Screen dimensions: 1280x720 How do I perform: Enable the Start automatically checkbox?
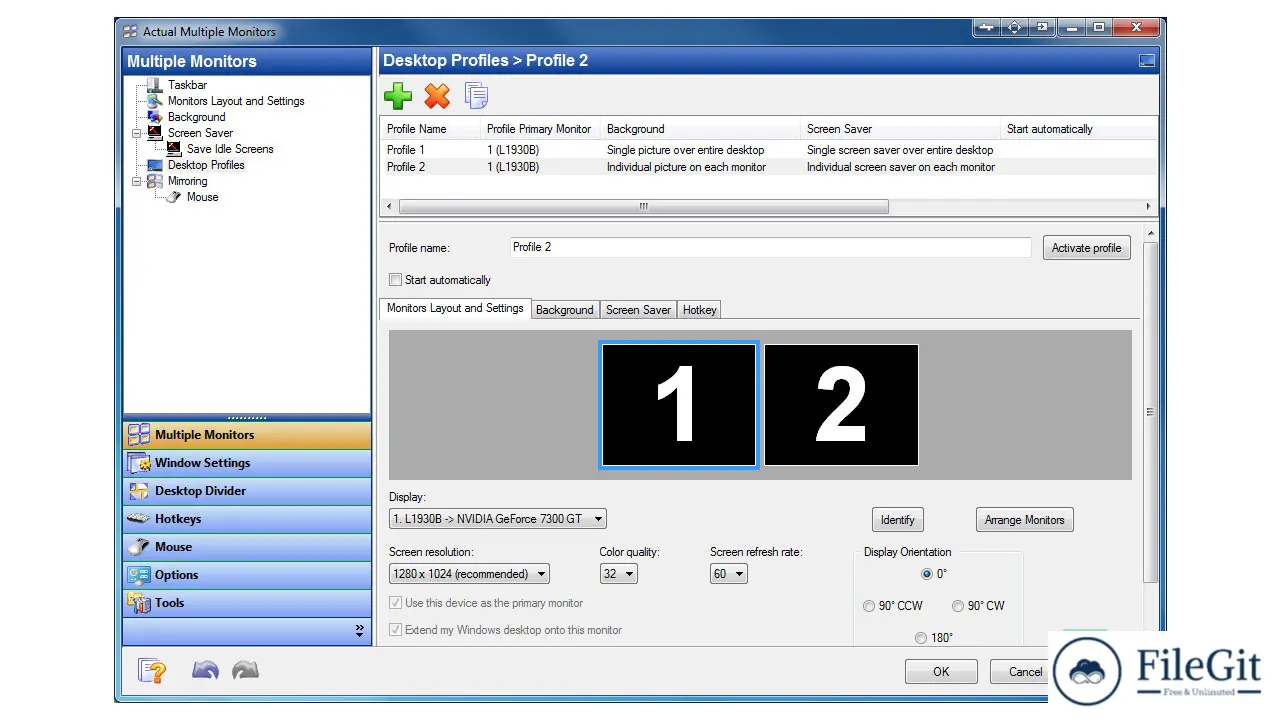(395, 280)
